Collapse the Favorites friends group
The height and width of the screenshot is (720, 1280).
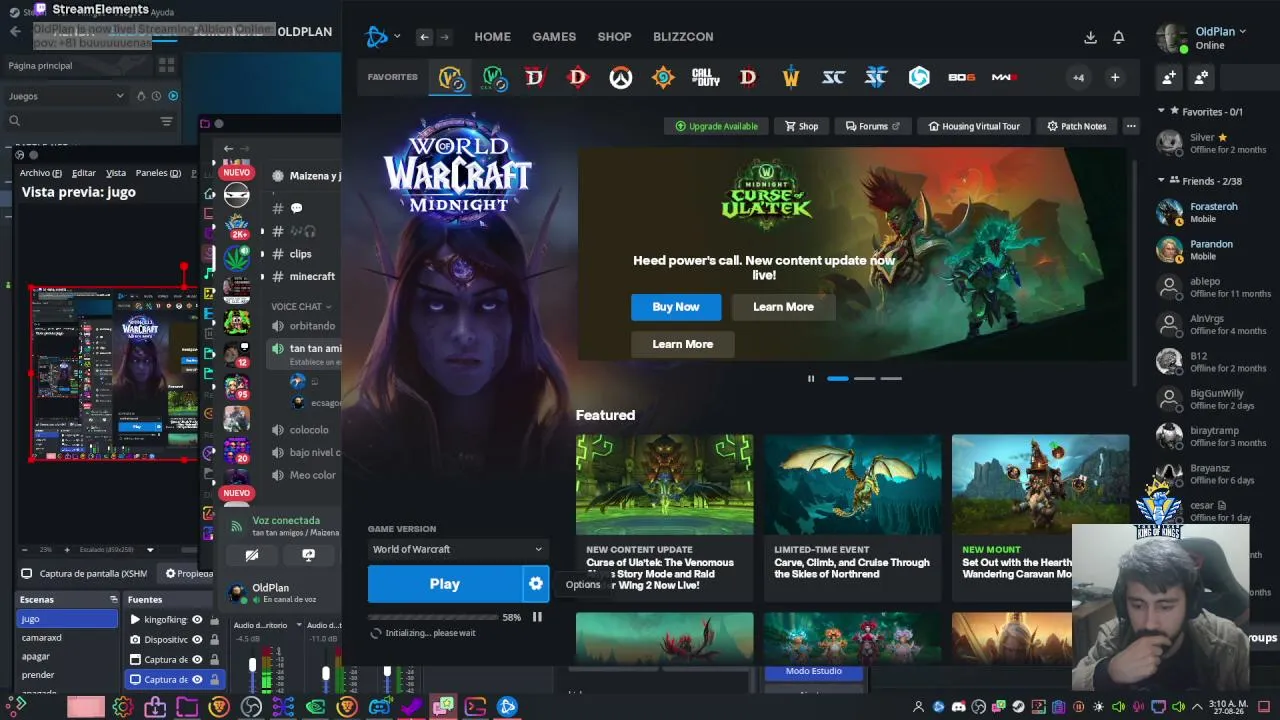[1161, 112]
